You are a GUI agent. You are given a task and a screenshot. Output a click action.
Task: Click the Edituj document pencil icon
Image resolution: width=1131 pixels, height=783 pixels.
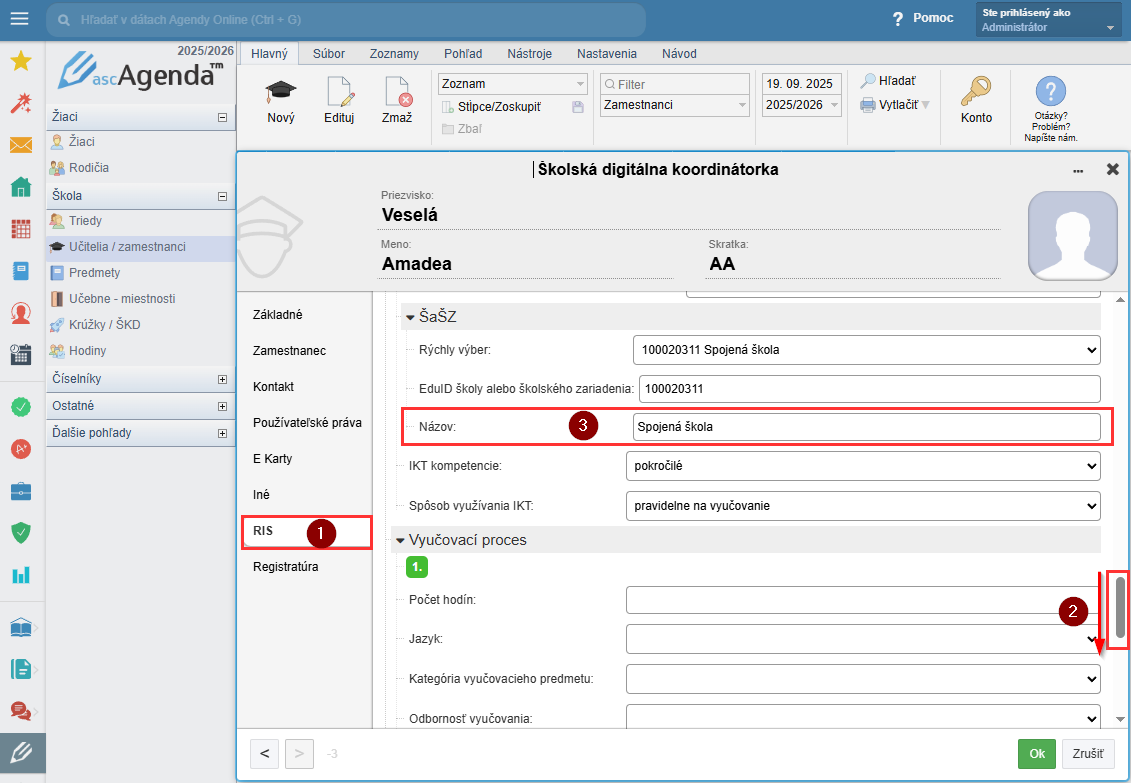(340, 93)
